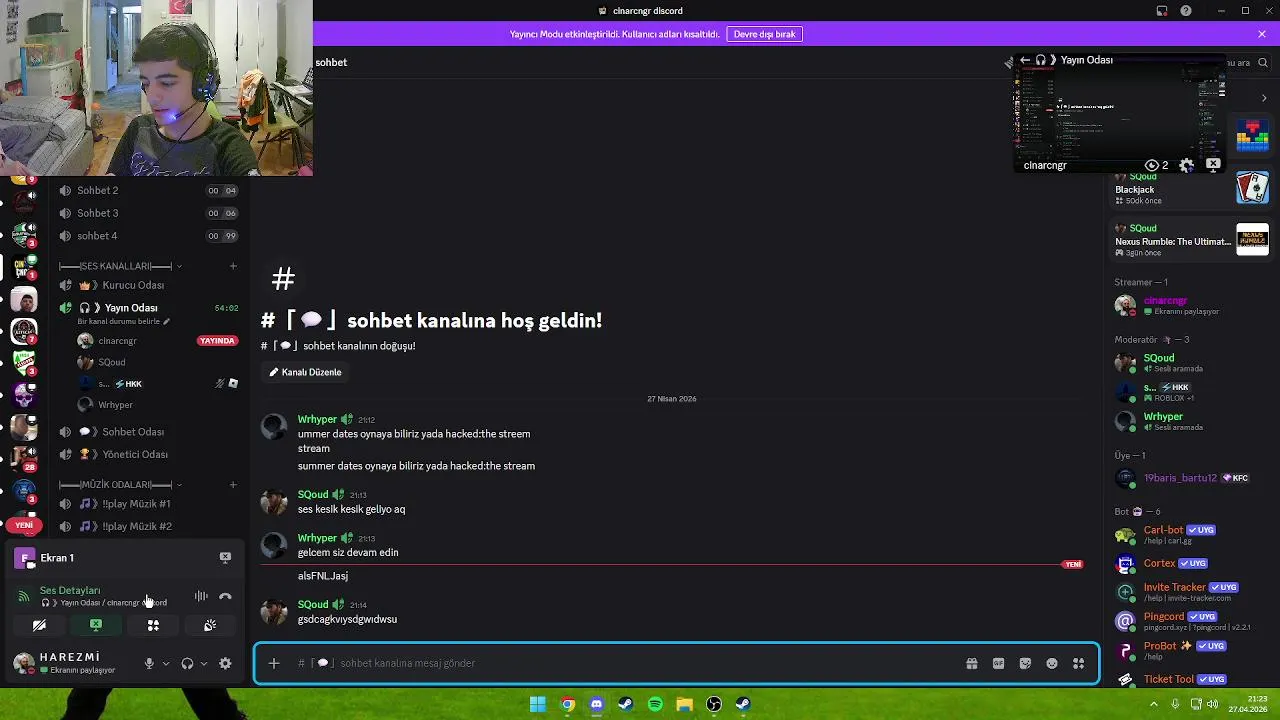The image size is (1280, 720).
Task: Click search magnifier icon
Action: point(1263,62)
